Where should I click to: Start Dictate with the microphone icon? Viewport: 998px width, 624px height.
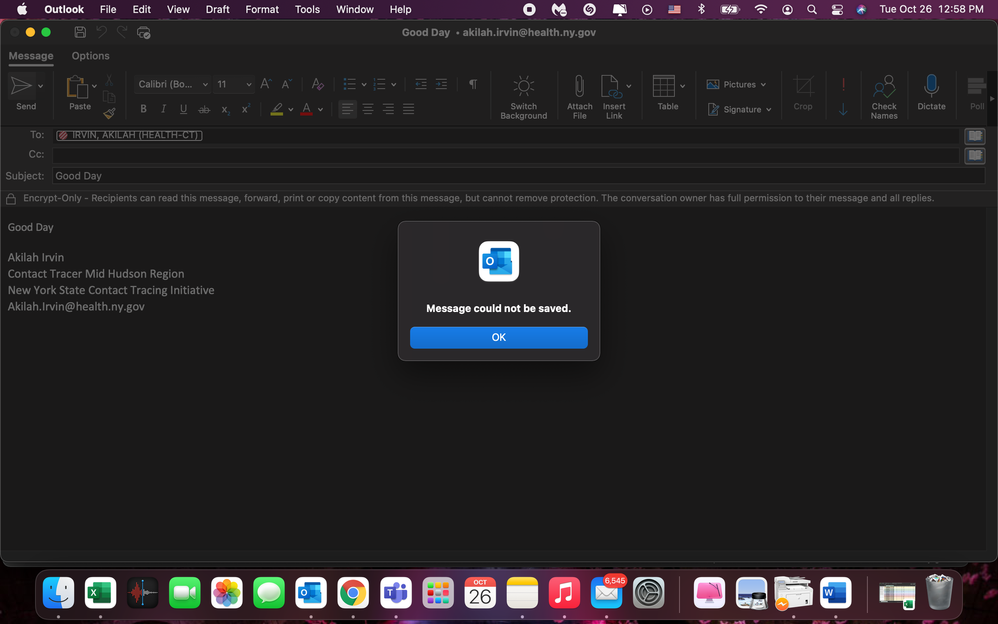[x=931, y=90]
